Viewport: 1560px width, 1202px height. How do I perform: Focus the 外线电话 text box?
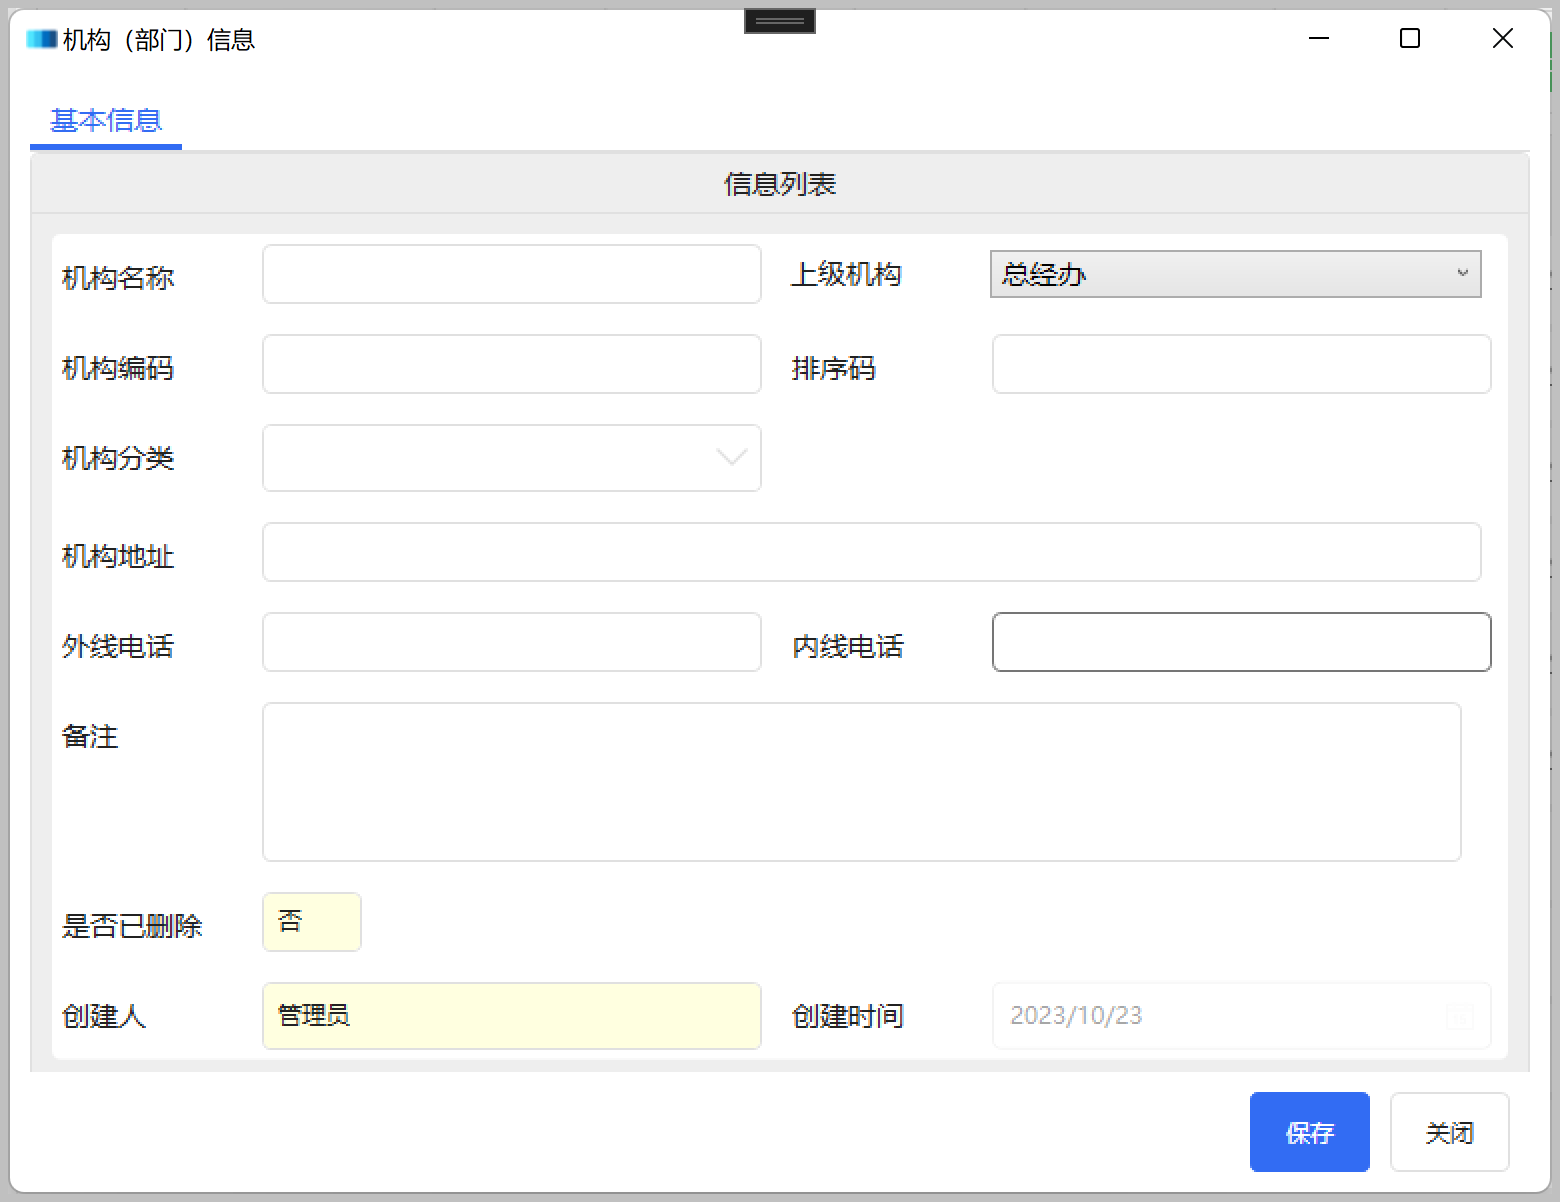point(512,642)
